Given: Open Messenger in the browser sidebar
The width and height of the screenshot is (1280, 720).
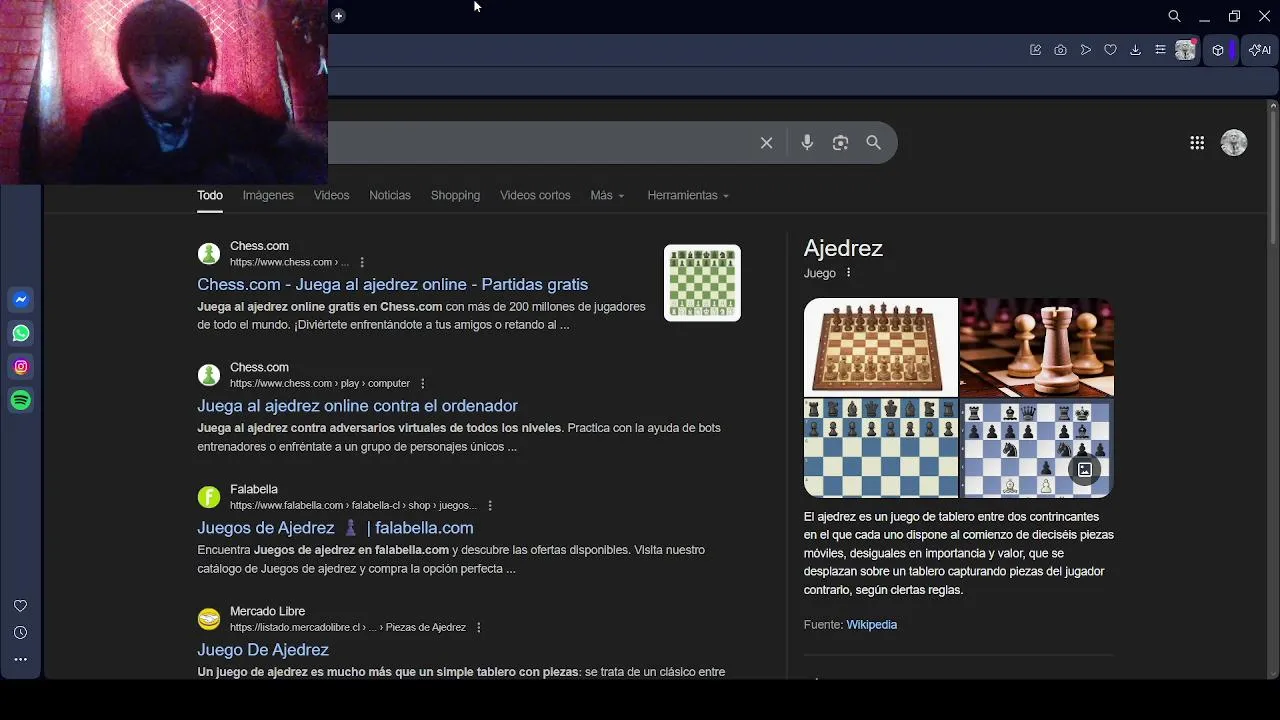Looking at the screenshot, I should 21,300.
